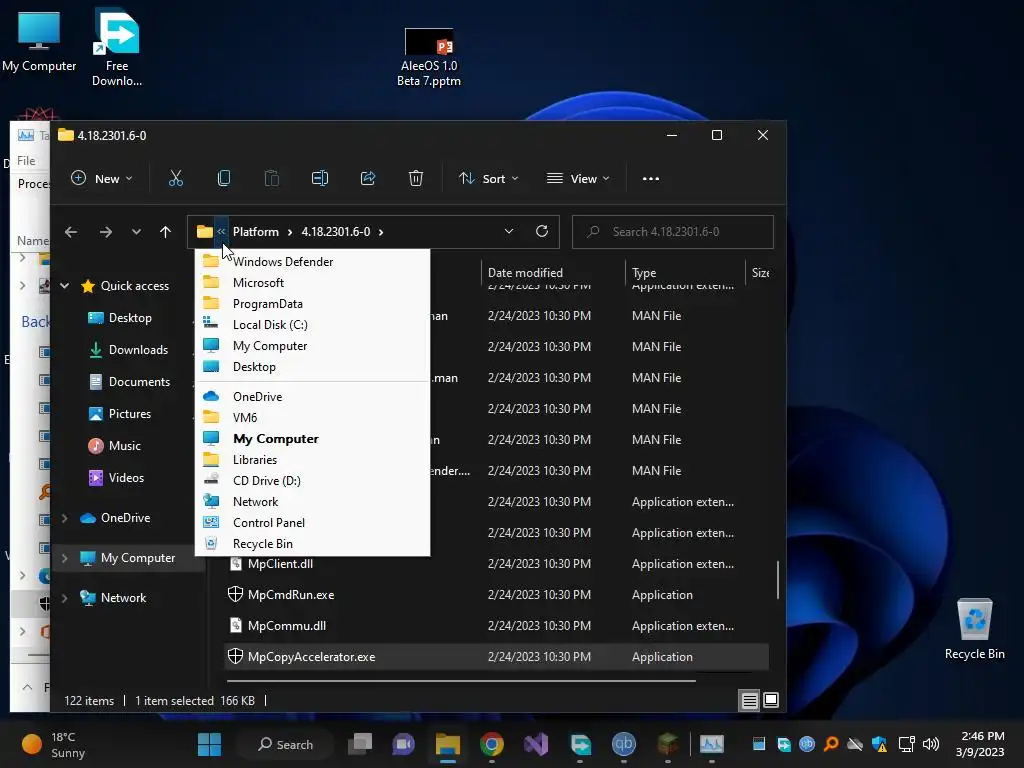
Task: Open the Windows Start menu
Action: click(x=210, y=744)
